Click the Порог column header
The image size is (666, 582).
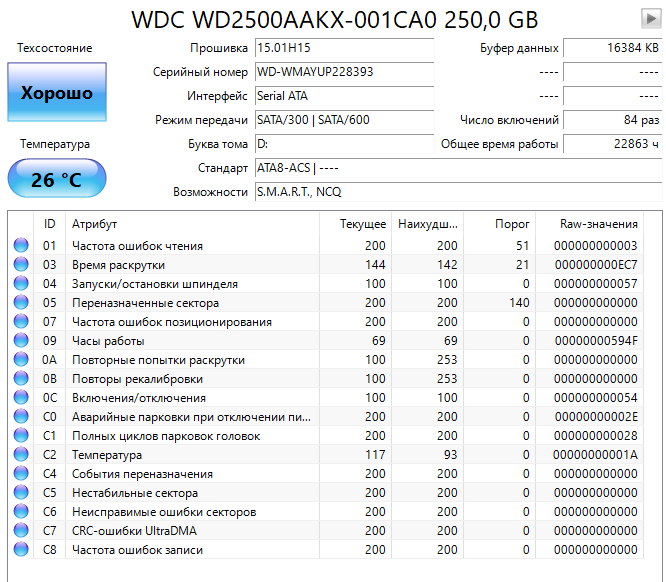click(x=500, y=224)
